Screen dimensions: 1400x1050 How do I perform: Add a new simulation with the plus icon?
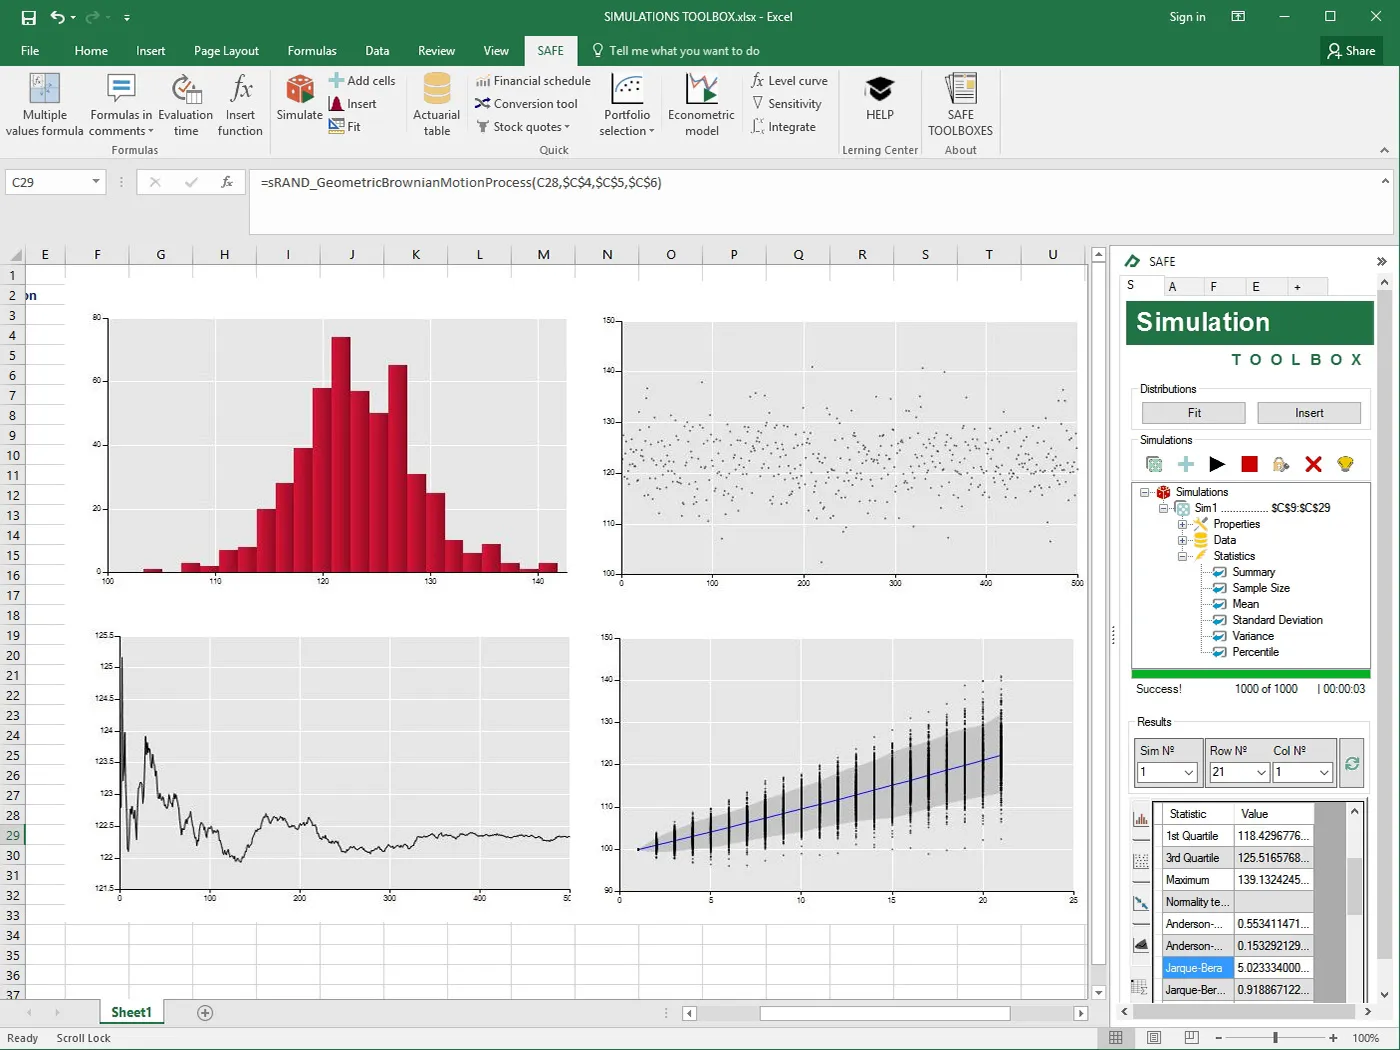1185,463
